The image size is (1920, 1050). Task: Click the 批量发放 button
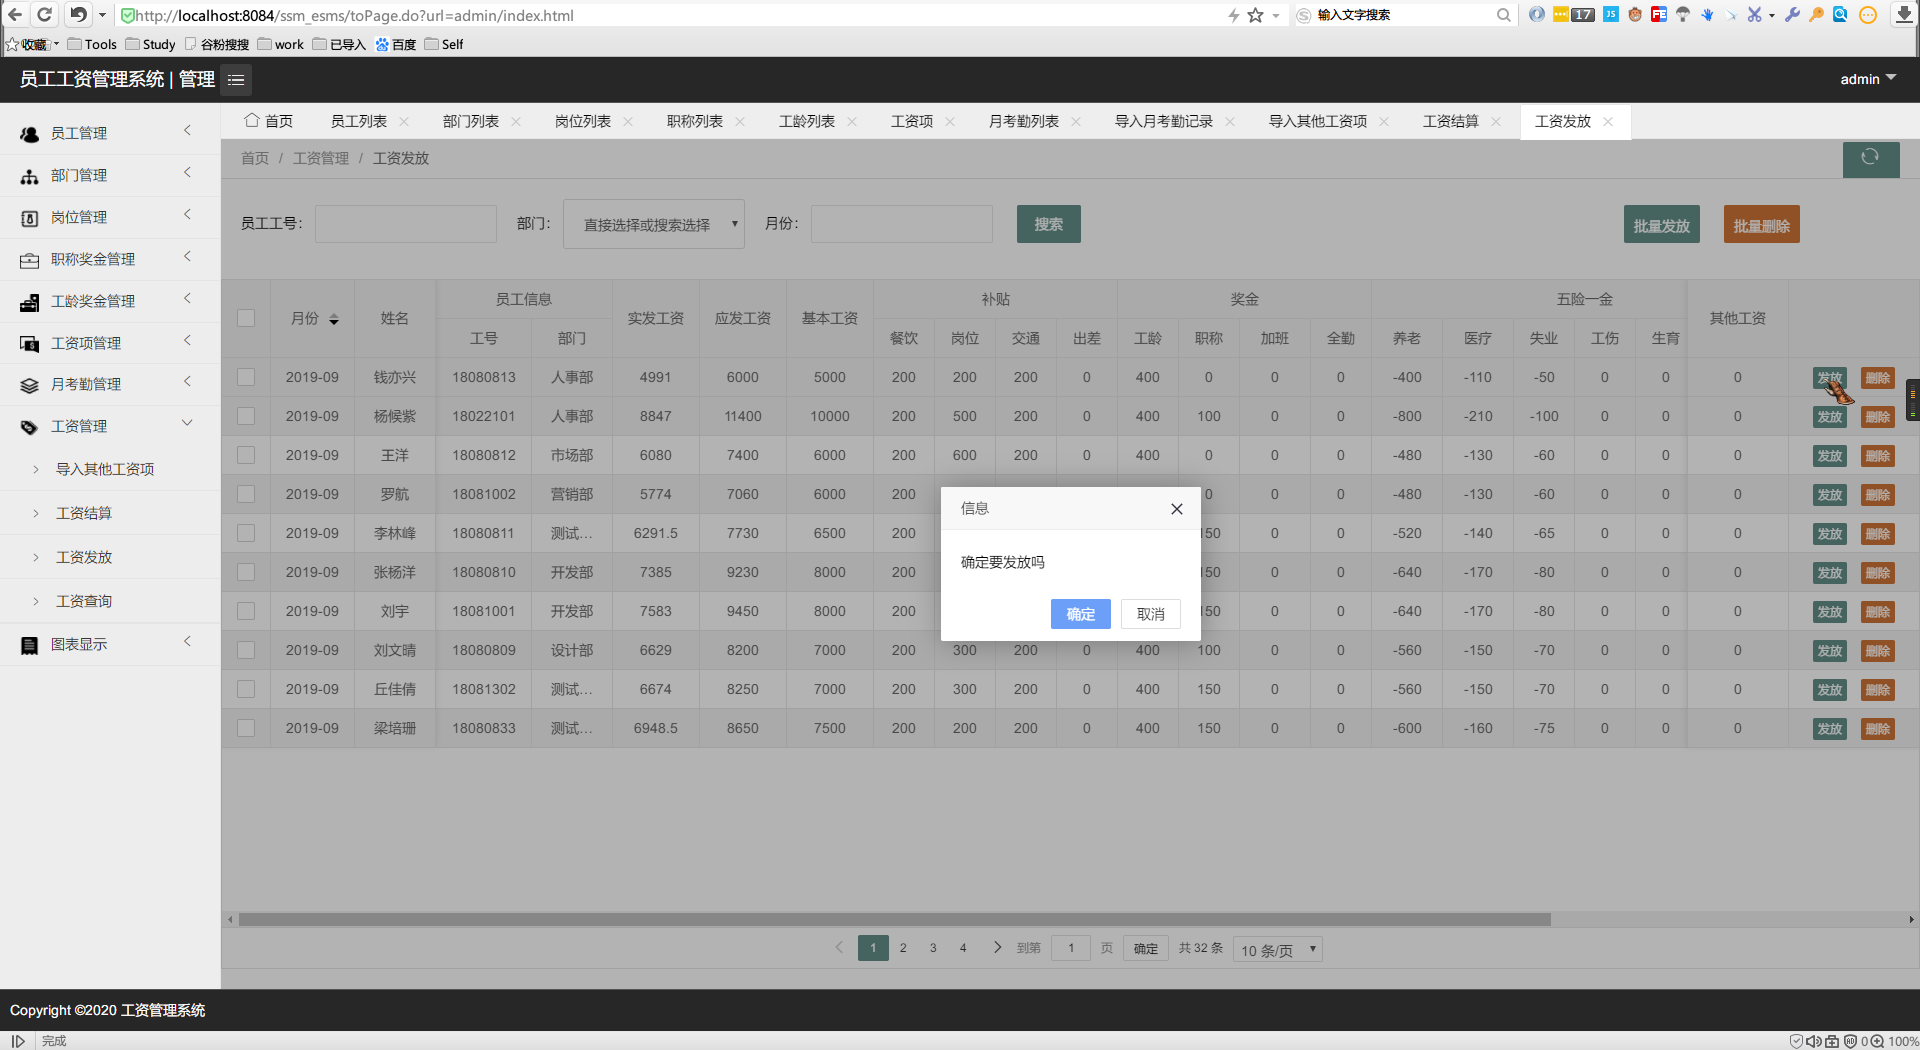point(1662,226)
